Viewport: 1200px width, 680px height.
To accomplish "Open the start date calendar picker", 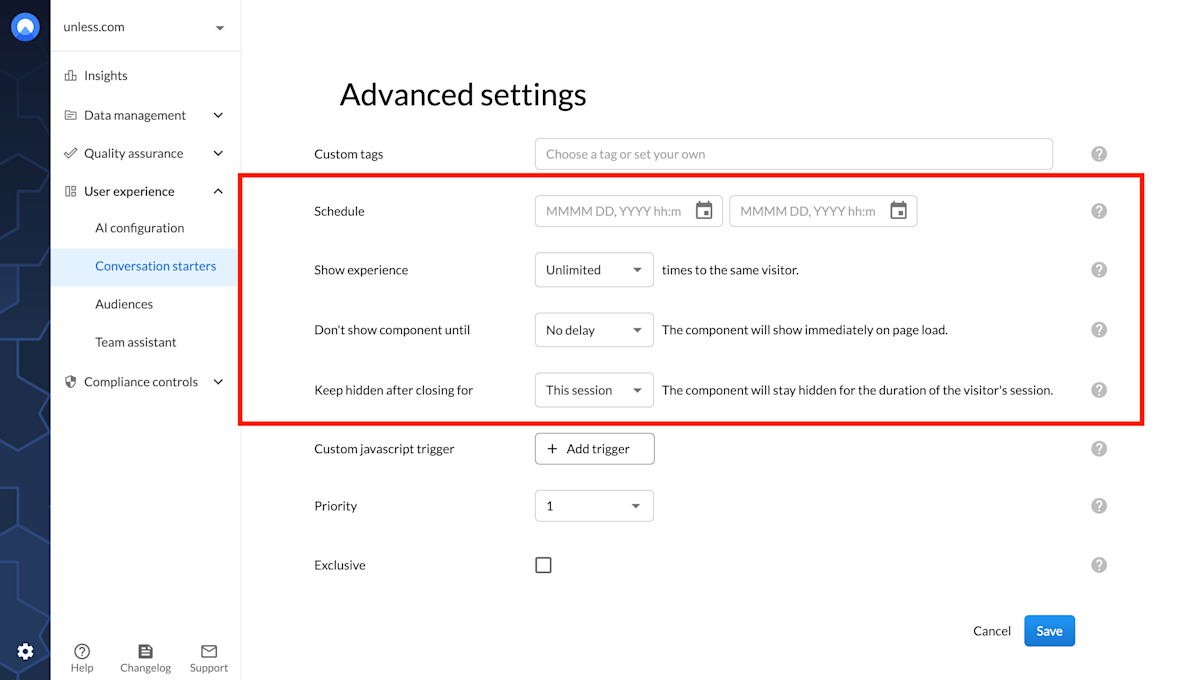I will [704, 210].
